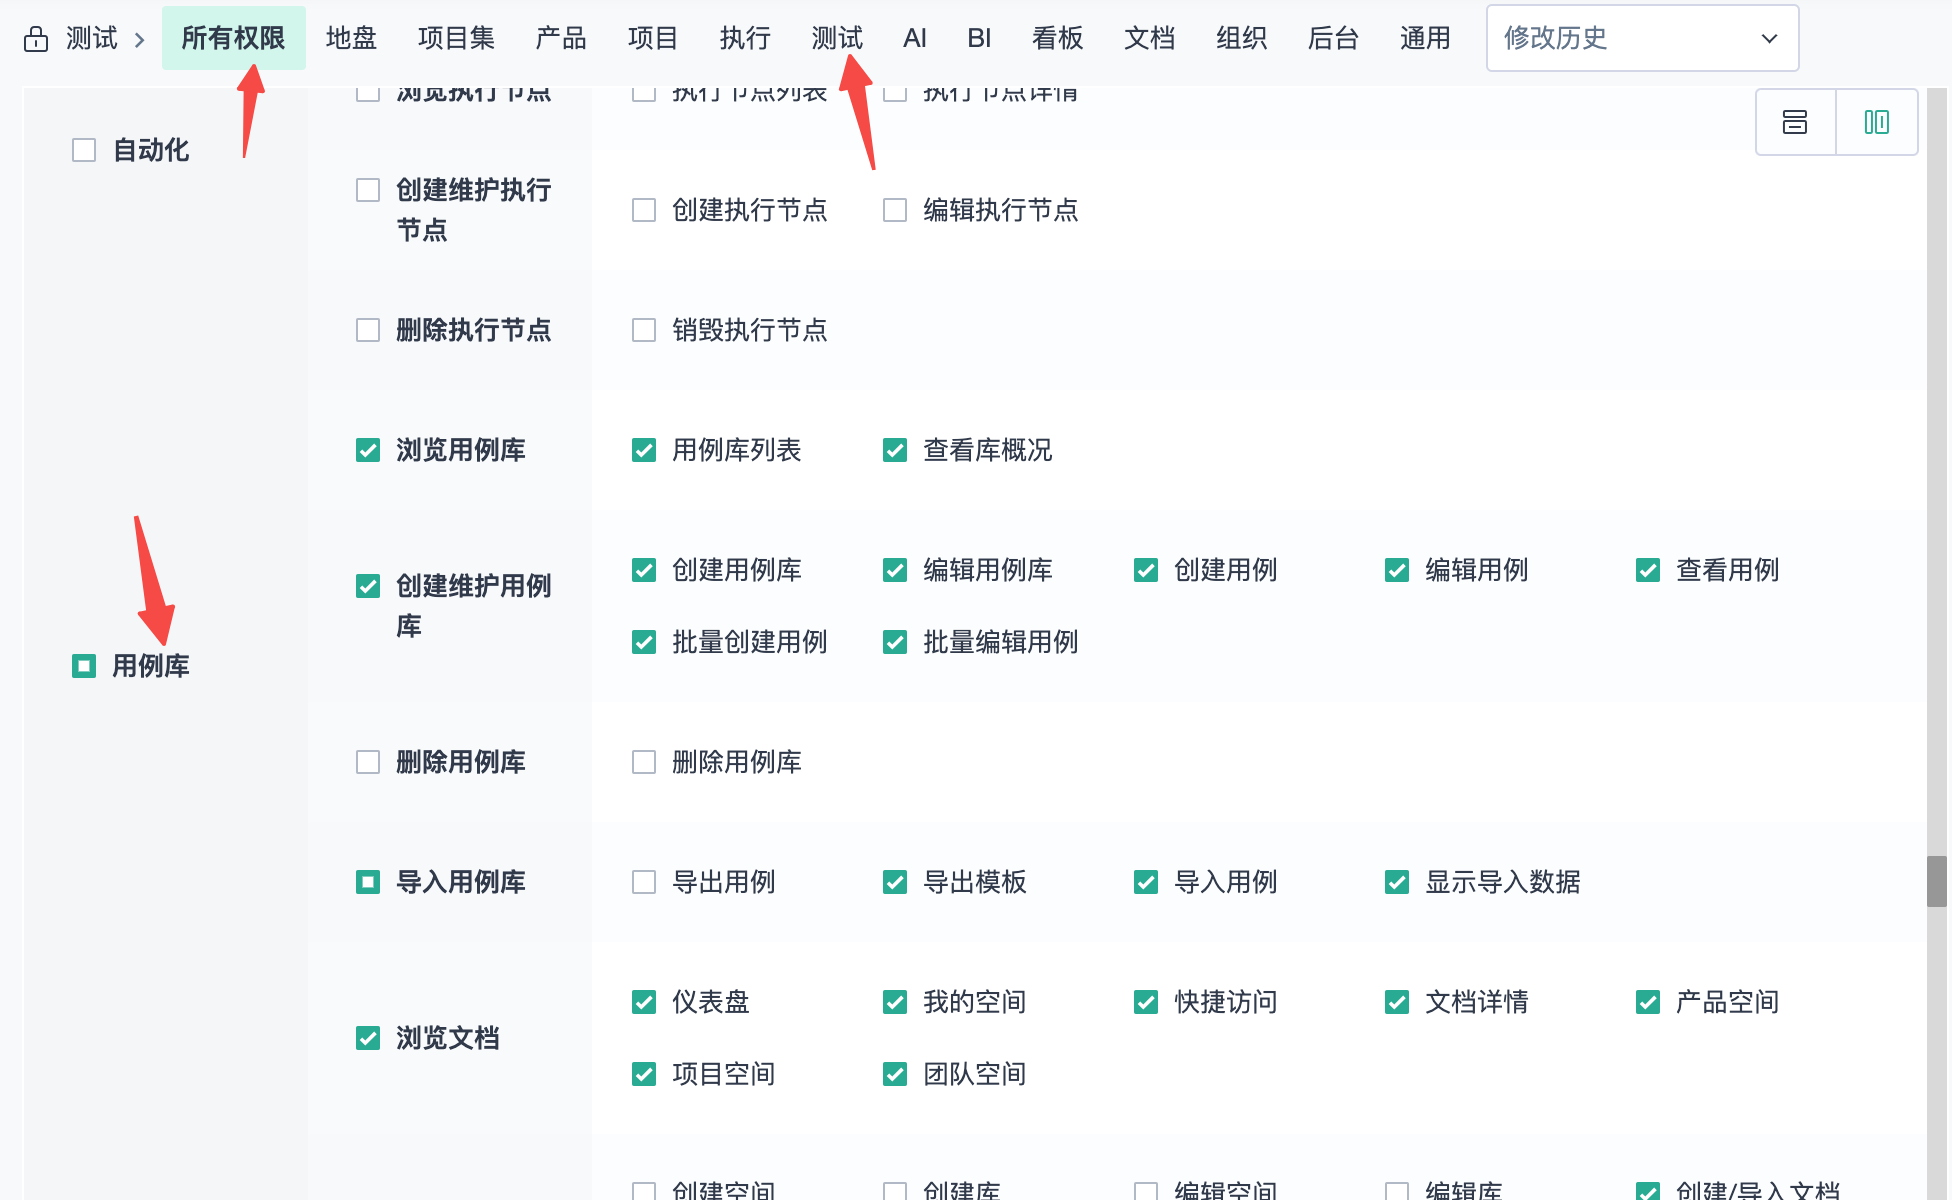Go to the 后台 tab
Viewport: 1952px width, 1200px height.
click(x=1333, y=38)
